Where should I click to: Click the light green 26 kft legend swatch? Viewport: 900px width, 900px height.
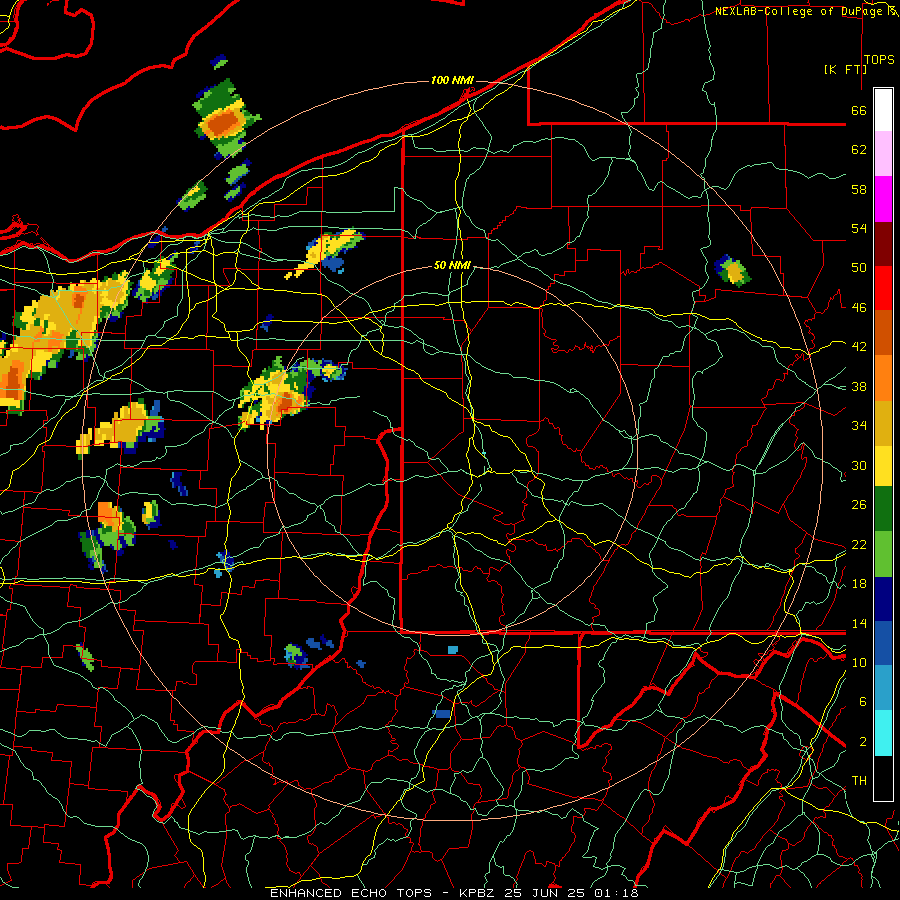pos(883,554)
